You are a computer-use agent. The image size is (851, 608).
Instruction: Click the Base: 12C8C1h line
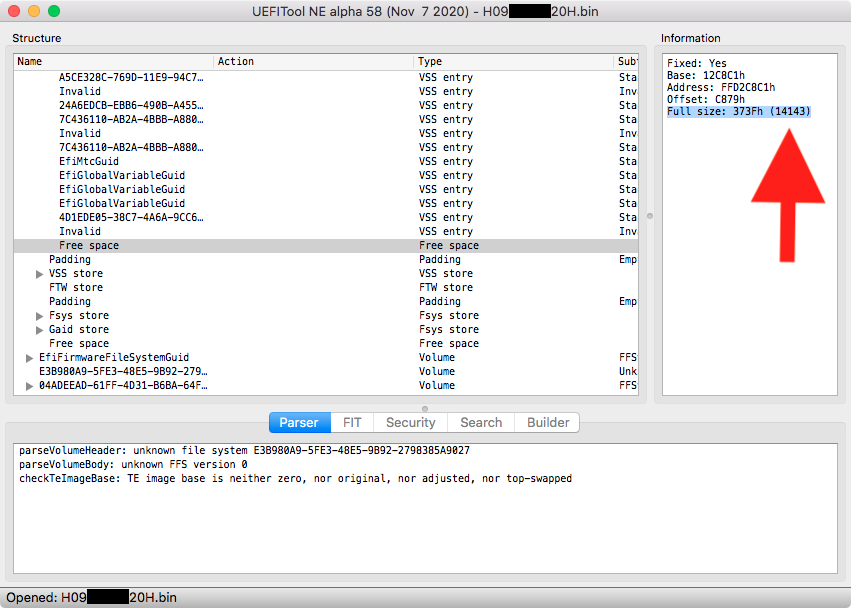pyautogui.click(x=706, y=75)
